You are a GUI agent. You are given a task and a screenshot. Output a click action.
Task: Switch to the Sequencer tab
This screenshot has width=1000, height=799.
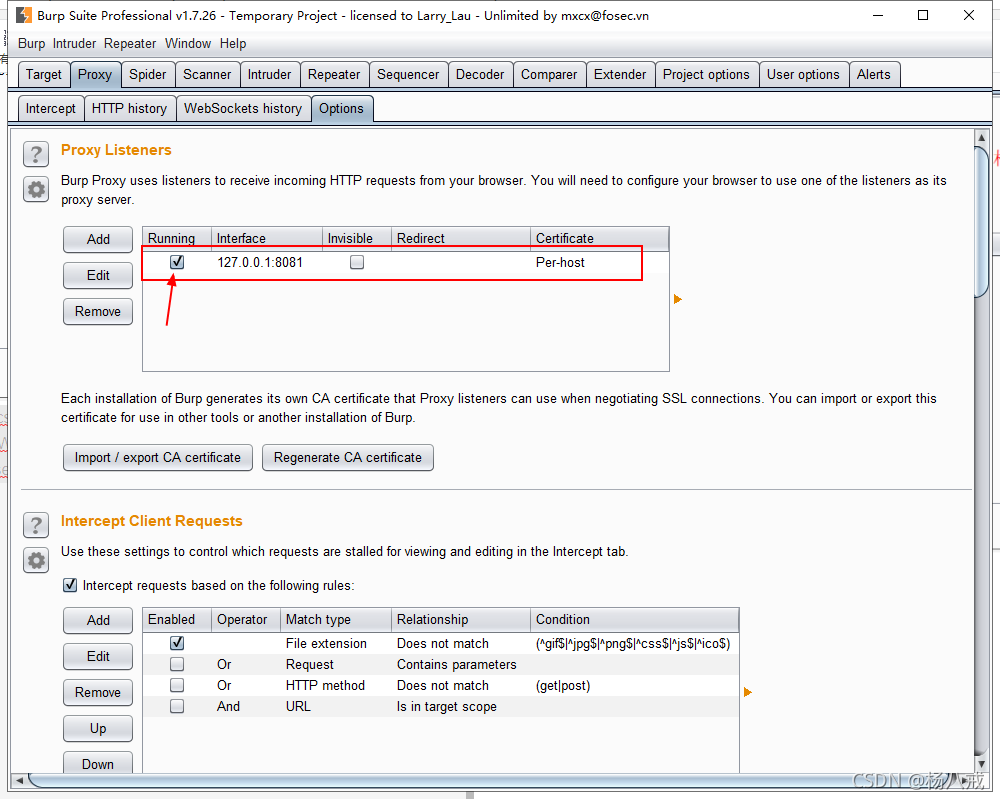[x=408, y=75]
